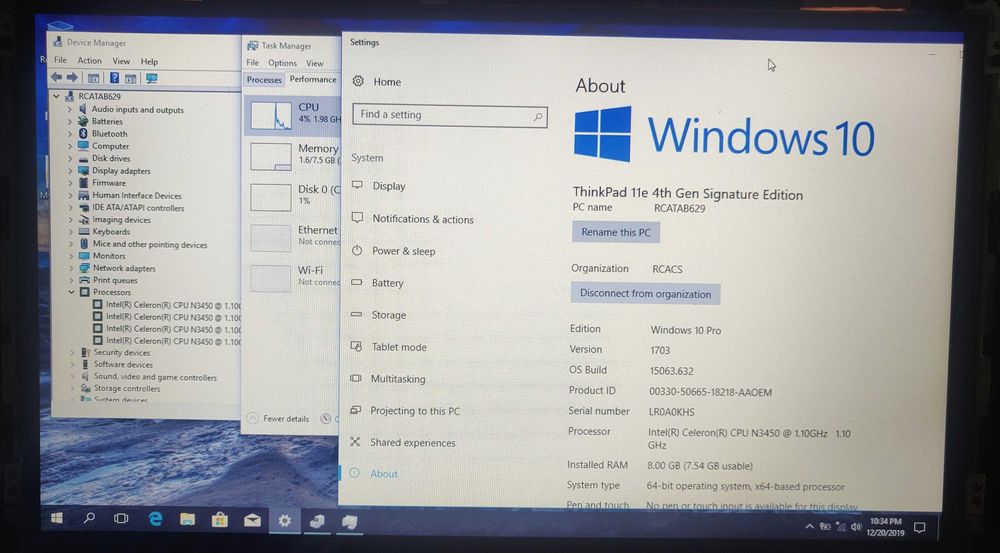Click Fewer details in Task Manager
The width and height of the screenshot is (1000, 553).
tap(279, 419)
